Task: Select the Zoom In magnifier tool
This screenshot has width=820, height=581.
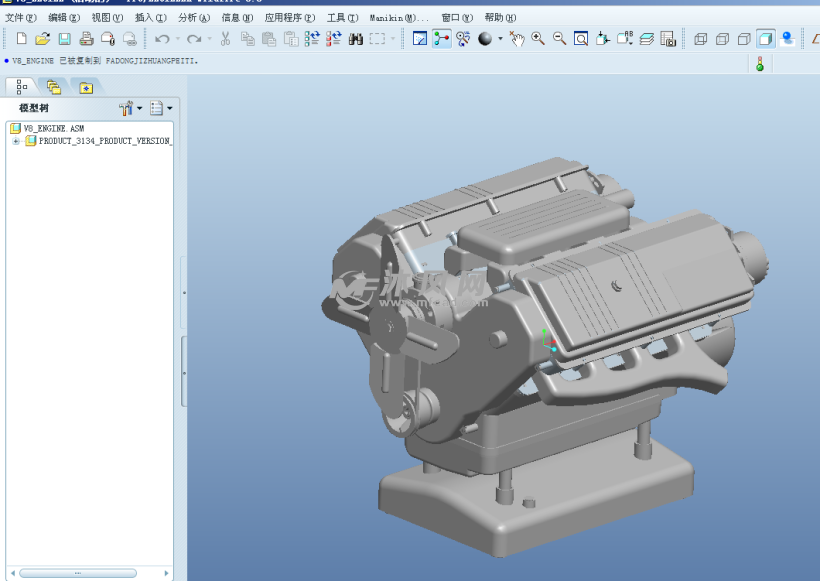Action: (536, 39)
